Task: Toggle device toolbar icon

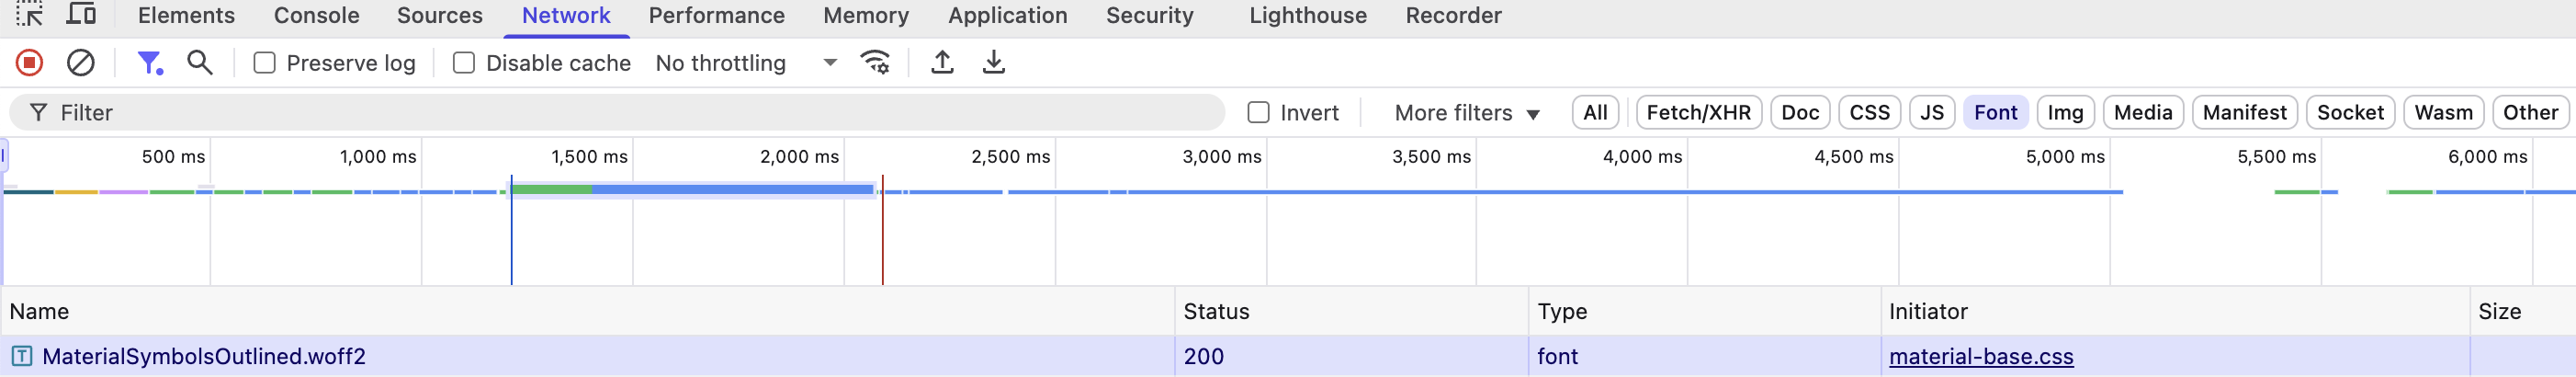Action: tap(81, 14)
